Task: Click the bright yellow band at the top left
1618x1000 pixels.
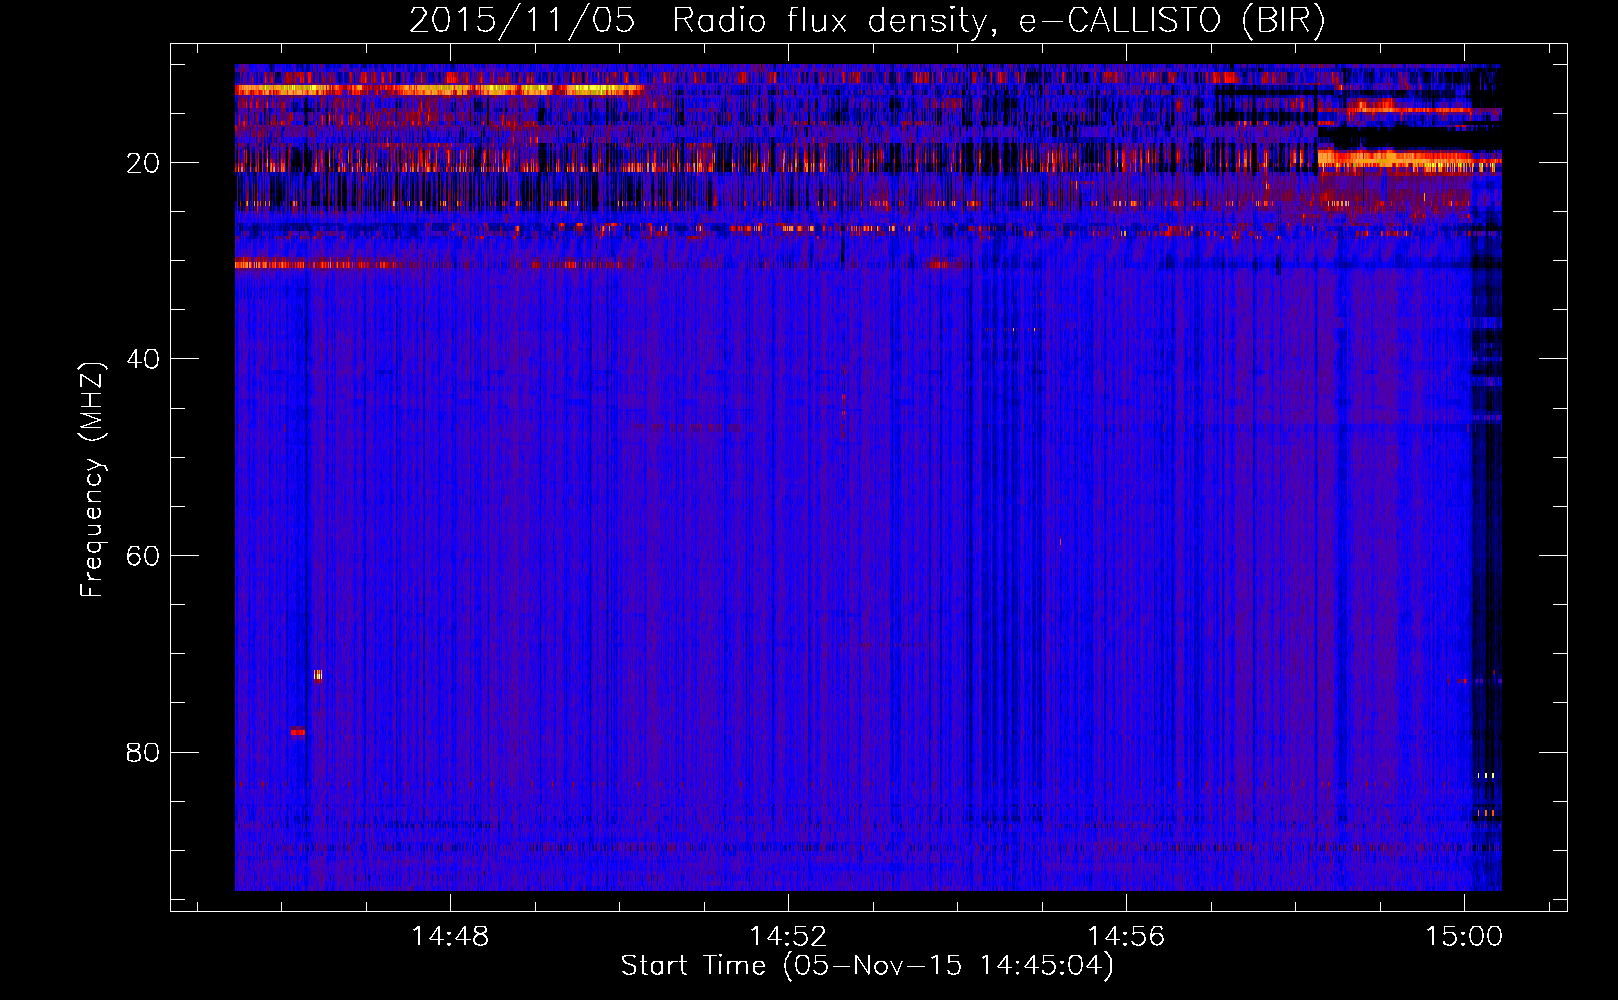Action: 440,90
